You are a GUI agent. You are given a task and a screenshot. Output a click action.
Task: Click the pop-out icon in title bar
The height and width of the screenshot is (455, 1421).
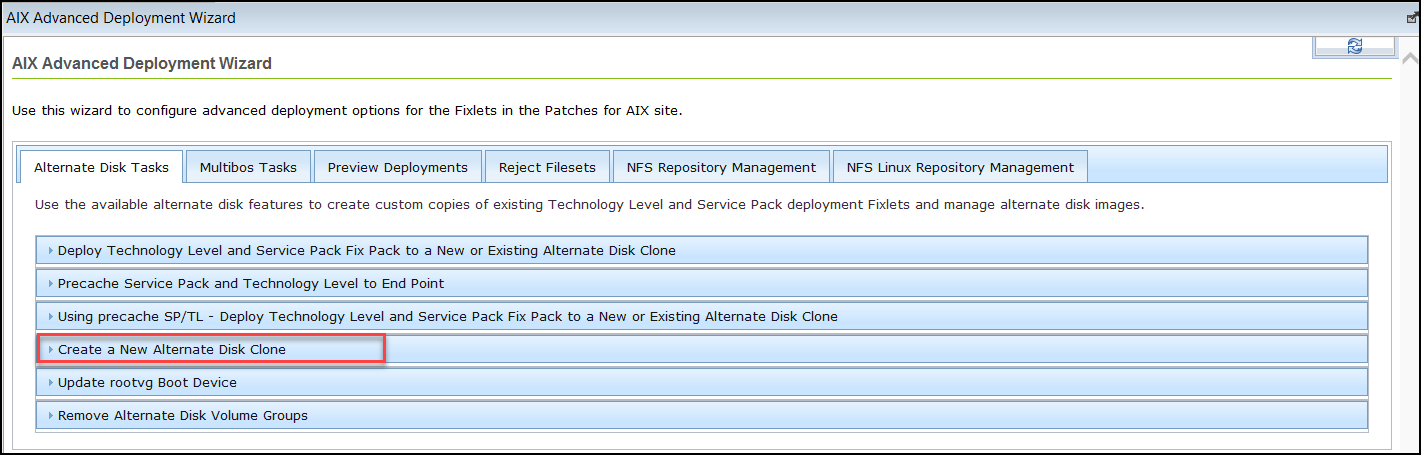[1412, 18]
